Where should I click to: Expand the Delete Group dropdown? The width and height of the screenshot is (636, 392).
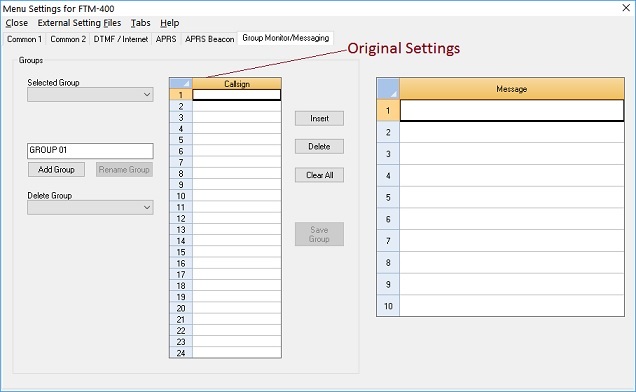pos(90,207)
